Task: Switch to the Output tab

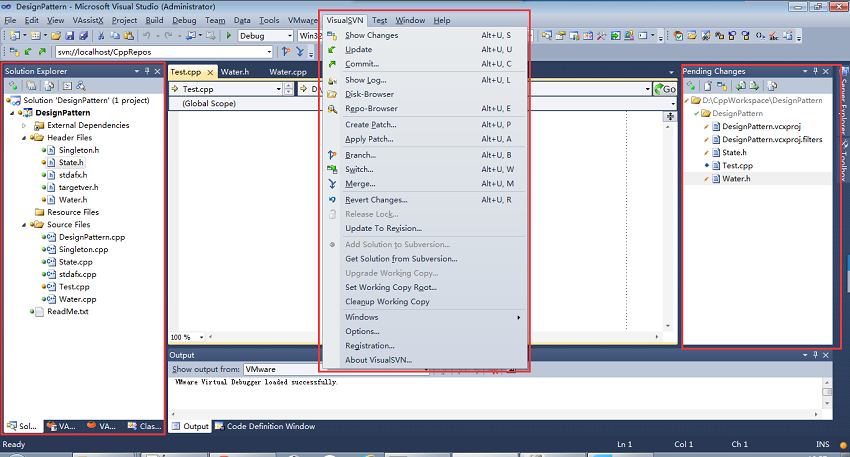Action: [x=190, y=426]
